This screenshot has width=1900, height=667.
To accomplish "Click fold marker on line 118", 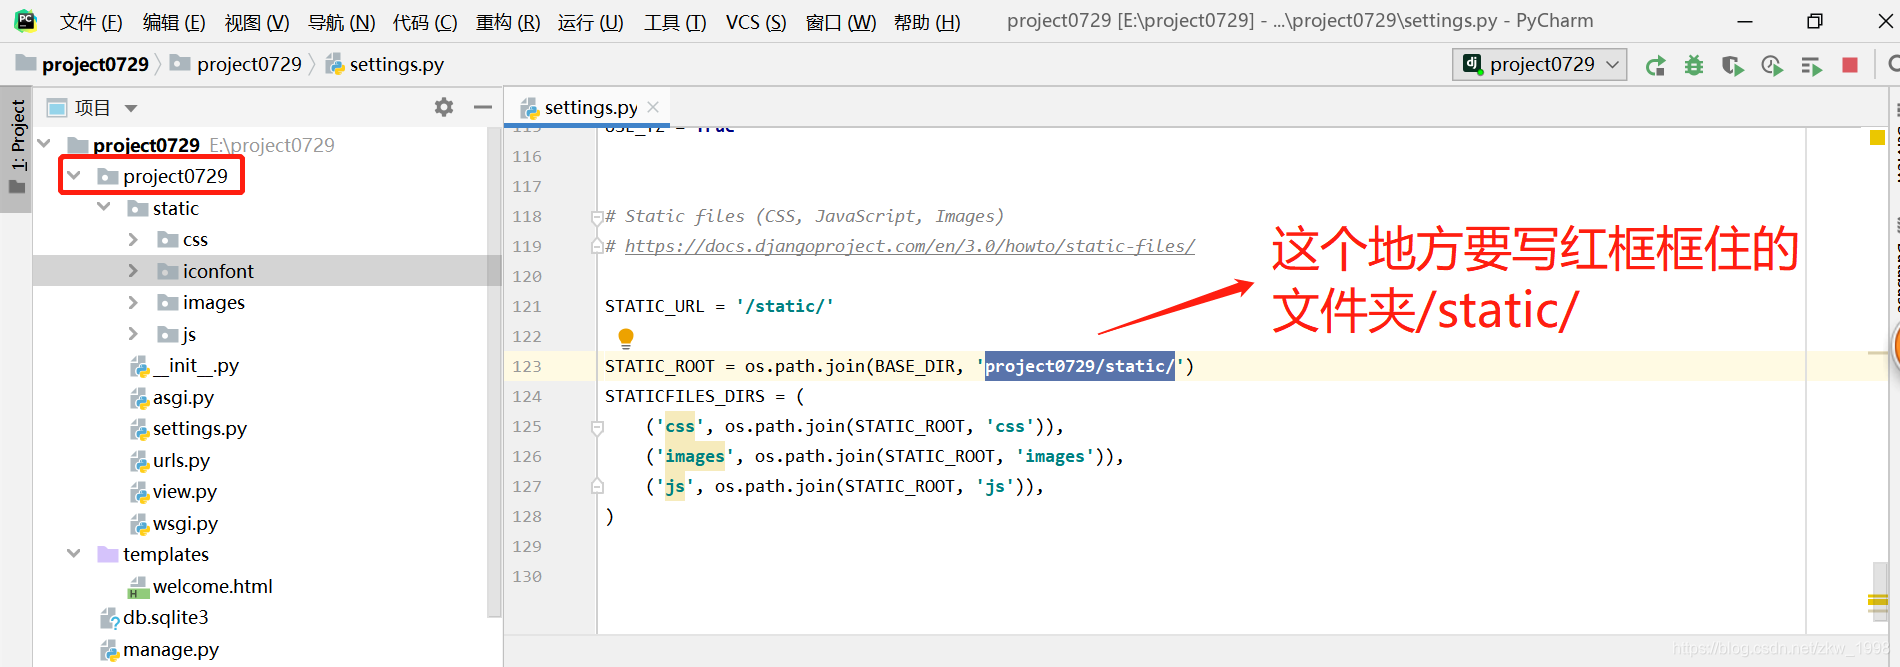I will (x=597, y=217).
